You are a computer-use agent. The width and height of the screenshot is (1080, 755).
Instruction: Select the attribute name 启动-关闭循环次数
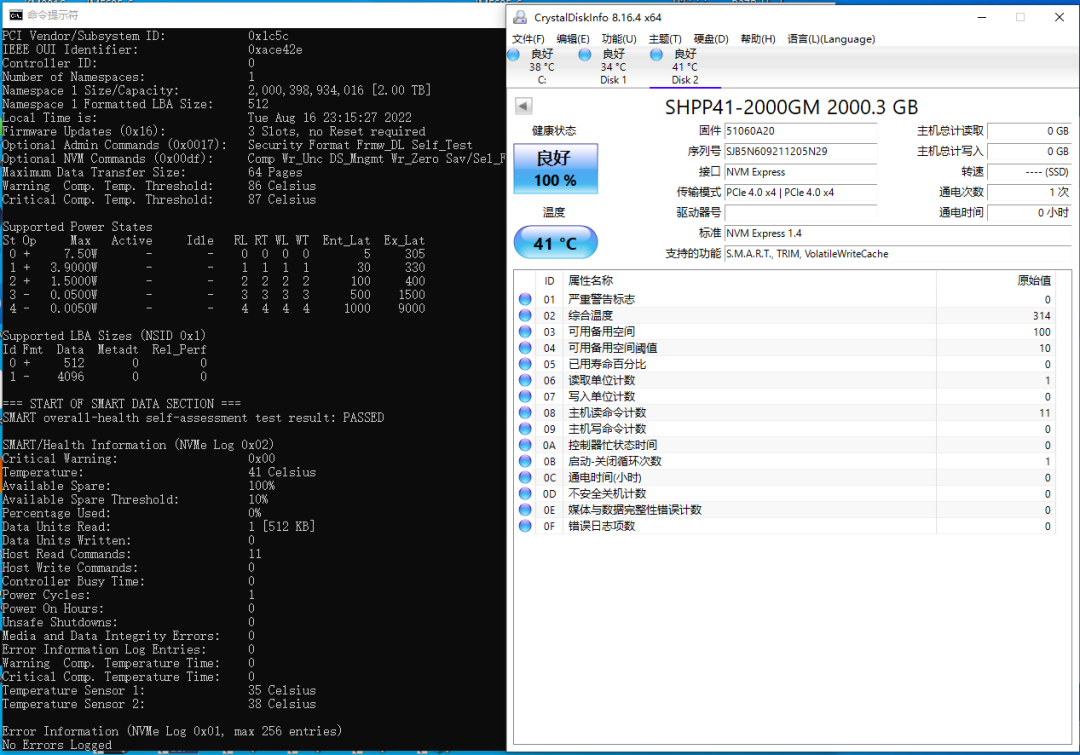coord(614,461)
